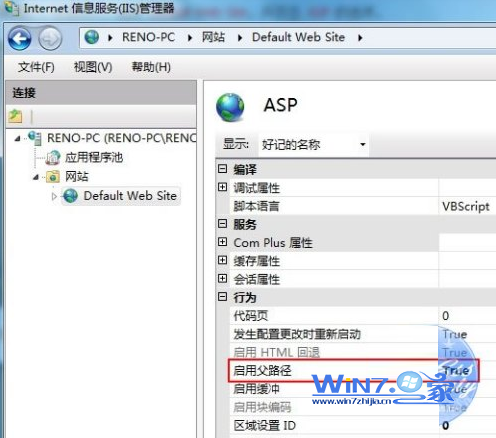This screenshot has width=496, height=438.
Task: Click the True value of 启用父路径
Action: pyautogui.click(x=456, y=370)
